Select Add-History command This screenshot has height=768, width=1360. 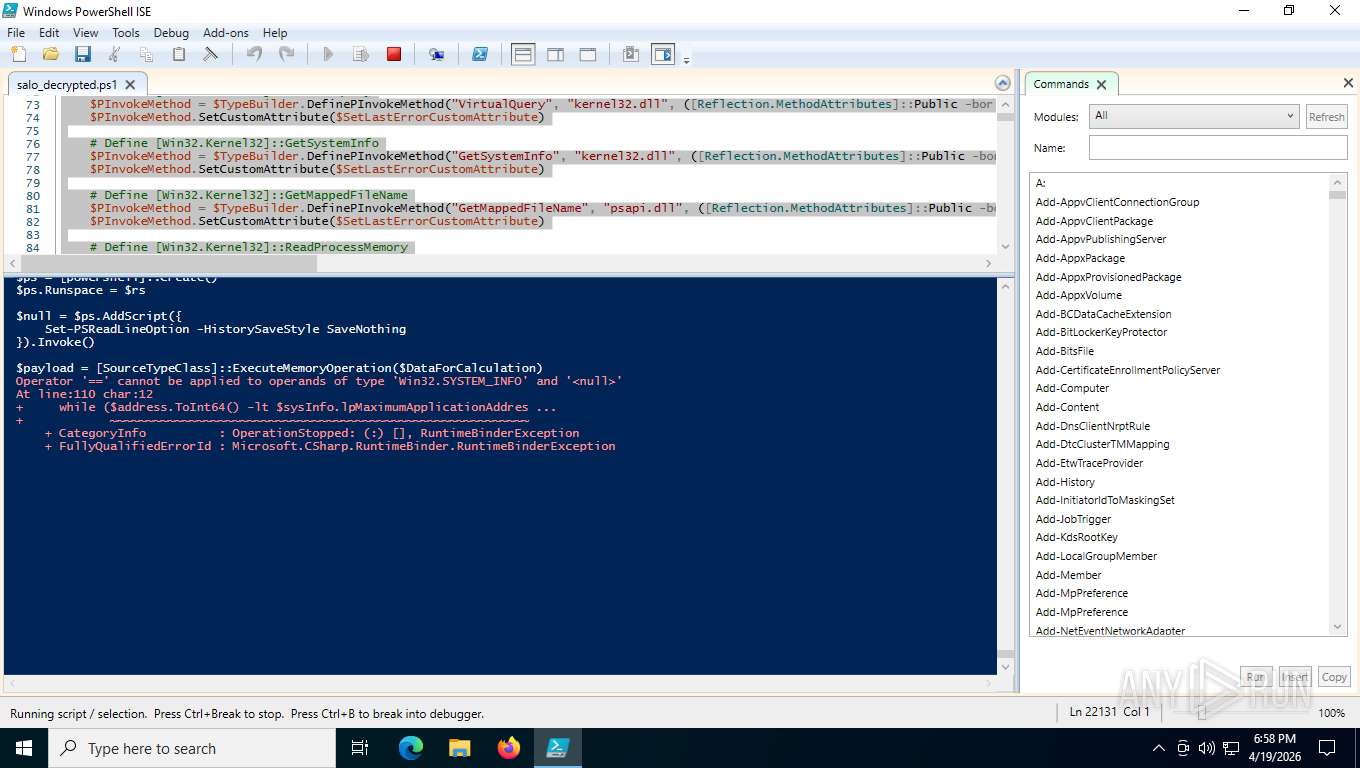pos(1065,482)
